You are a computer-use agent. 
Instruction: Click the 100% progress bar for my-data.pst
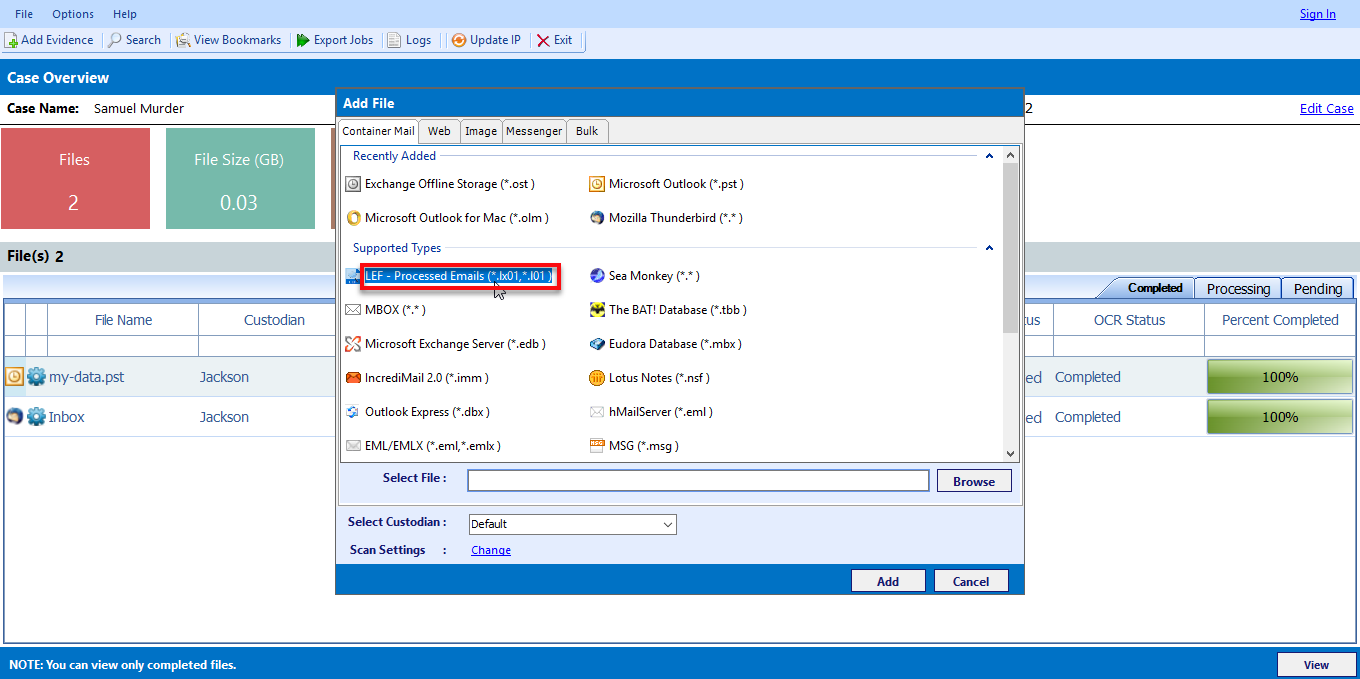coord(1279,377)
